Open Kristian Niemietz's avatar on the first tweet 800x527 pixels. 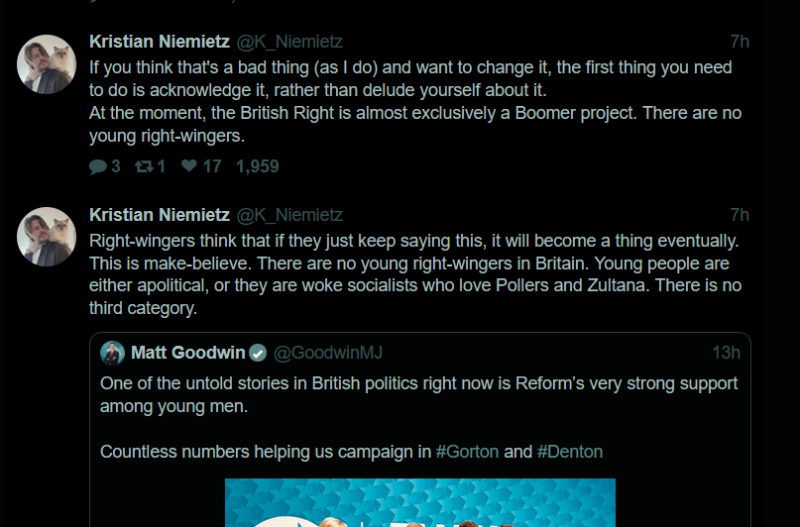(x=47, y=64)
